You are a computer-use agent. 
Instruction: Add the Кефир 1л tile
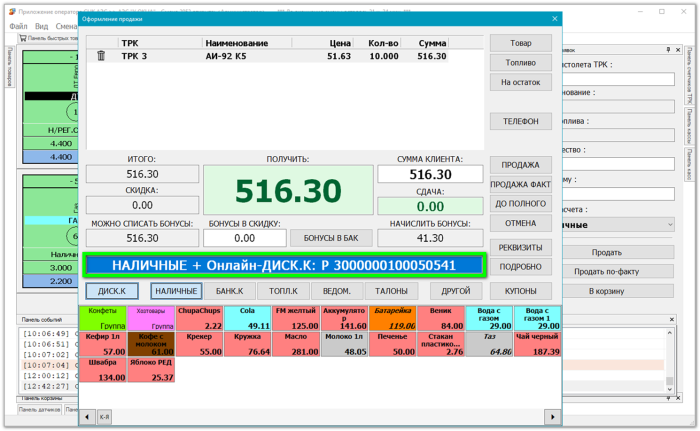pyautogui.click(x=103, y=344)
